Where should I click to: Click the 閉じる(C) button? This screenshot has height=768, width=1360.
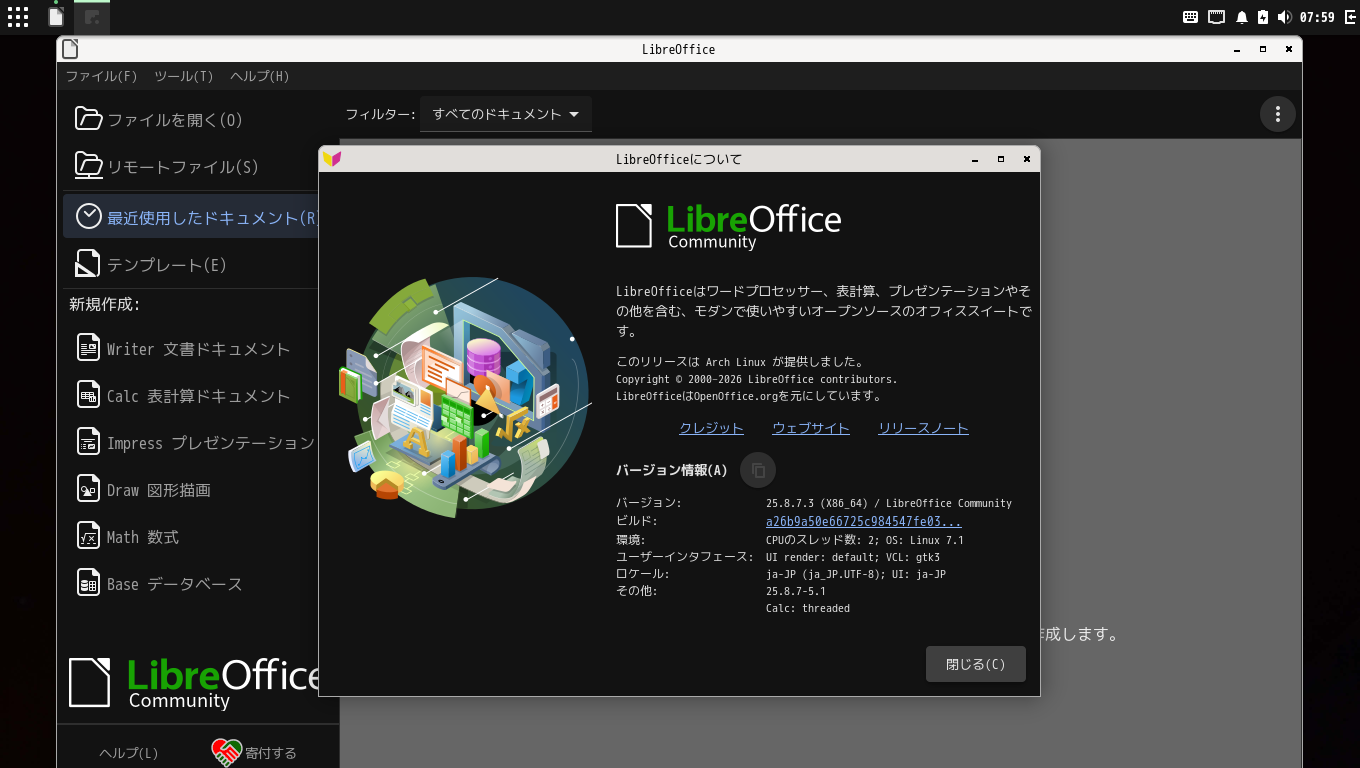click(976, 664)
